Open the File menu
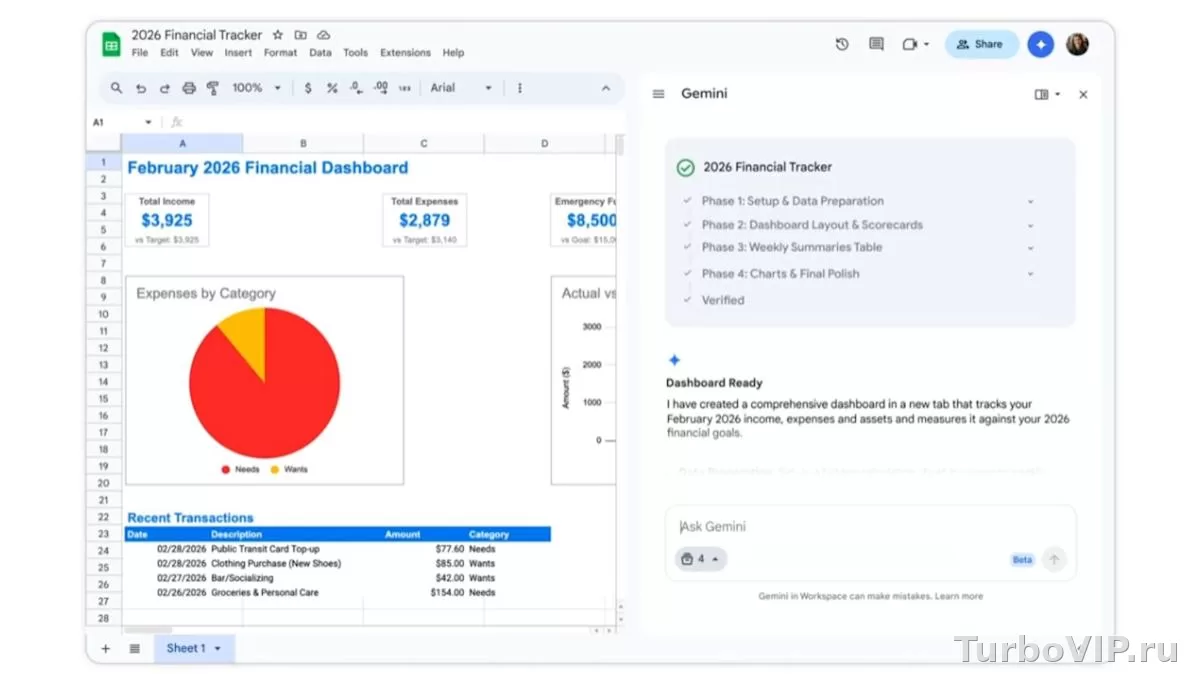This screenshot has width=1200, height=675. tap(140, 53)
